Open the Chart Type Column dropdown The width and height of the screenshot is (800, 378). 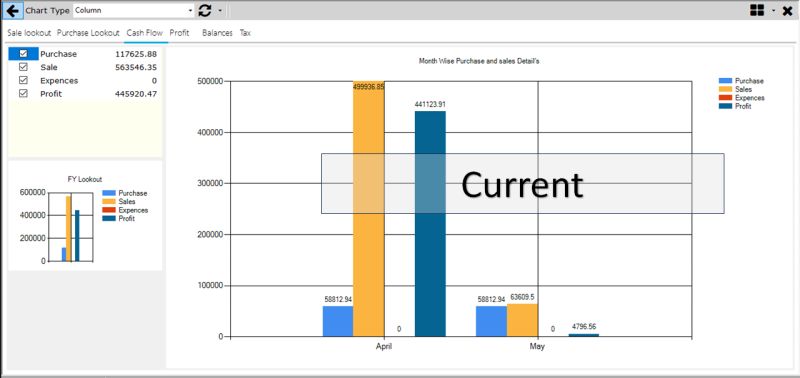click(x=134, y=10)
